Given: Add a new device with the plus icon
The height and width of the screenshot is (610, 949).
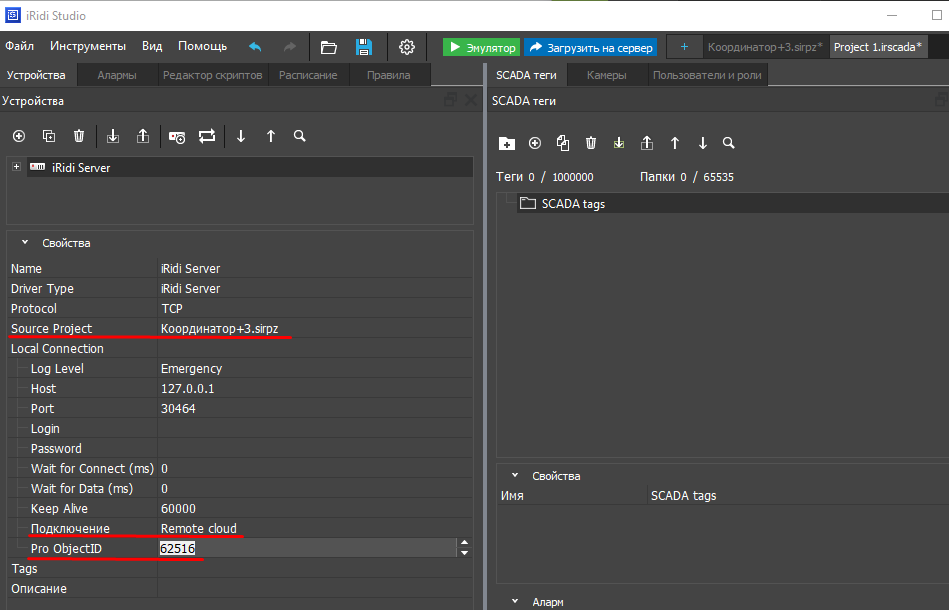Looking at the screenshot, I should click(18, 136).
